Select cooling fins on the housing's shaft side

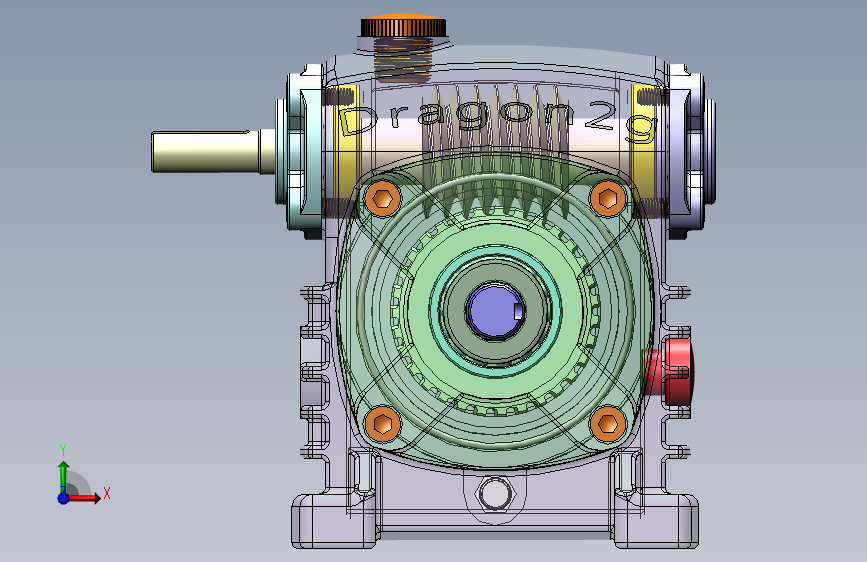[315, 371]
